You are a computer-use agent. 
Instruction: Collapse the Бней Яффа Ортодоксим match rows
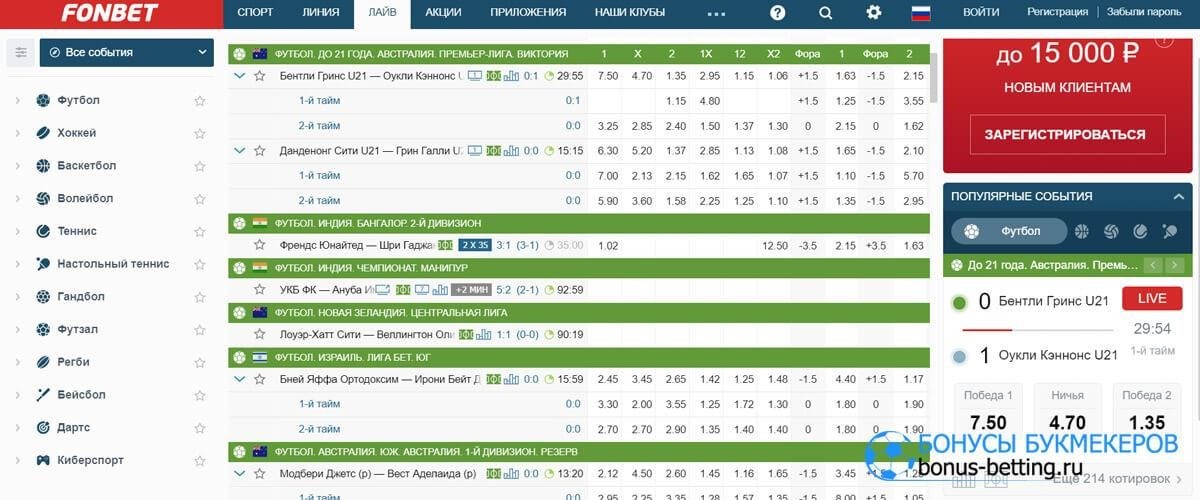[239, 379]
